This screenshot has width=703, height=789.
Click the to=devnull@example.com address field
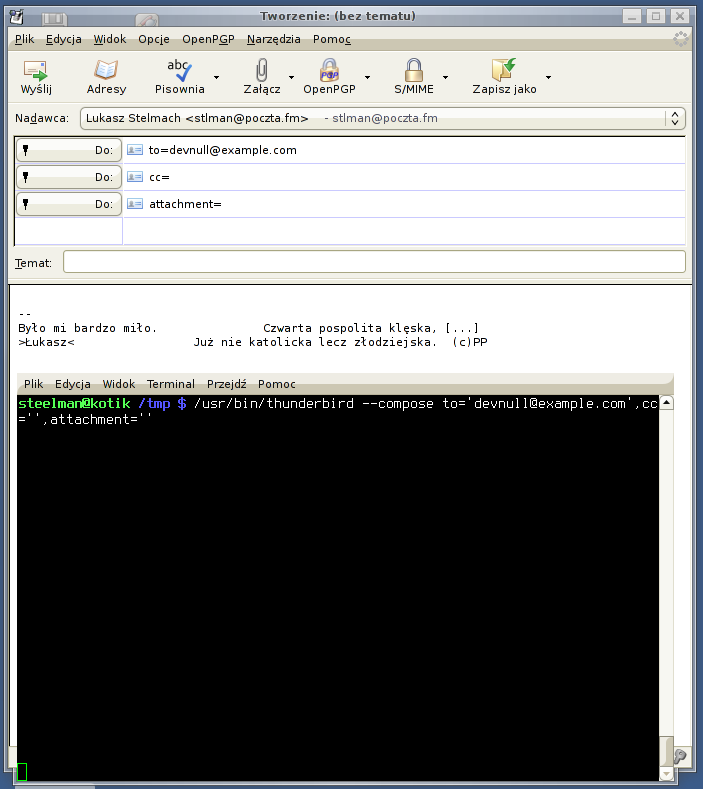click(404, 150)
